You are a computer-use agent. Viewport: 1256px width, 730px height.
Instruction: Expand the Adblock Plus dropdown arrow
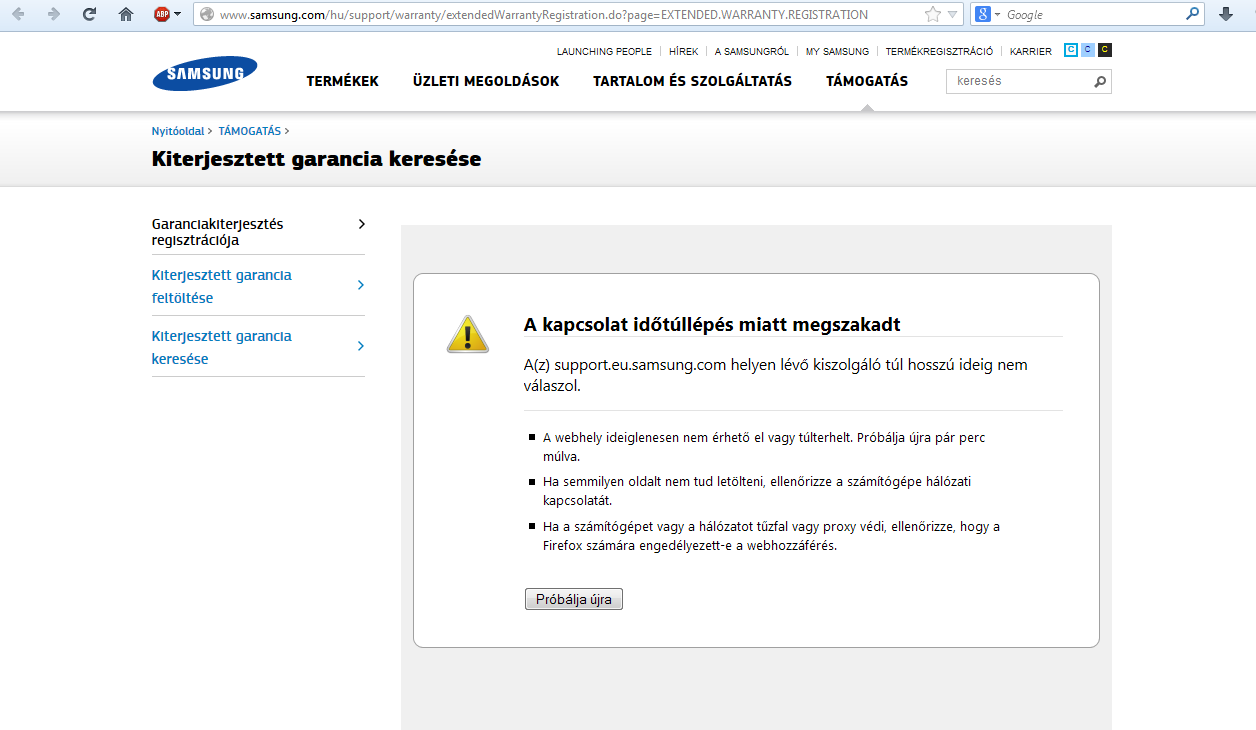177,14
